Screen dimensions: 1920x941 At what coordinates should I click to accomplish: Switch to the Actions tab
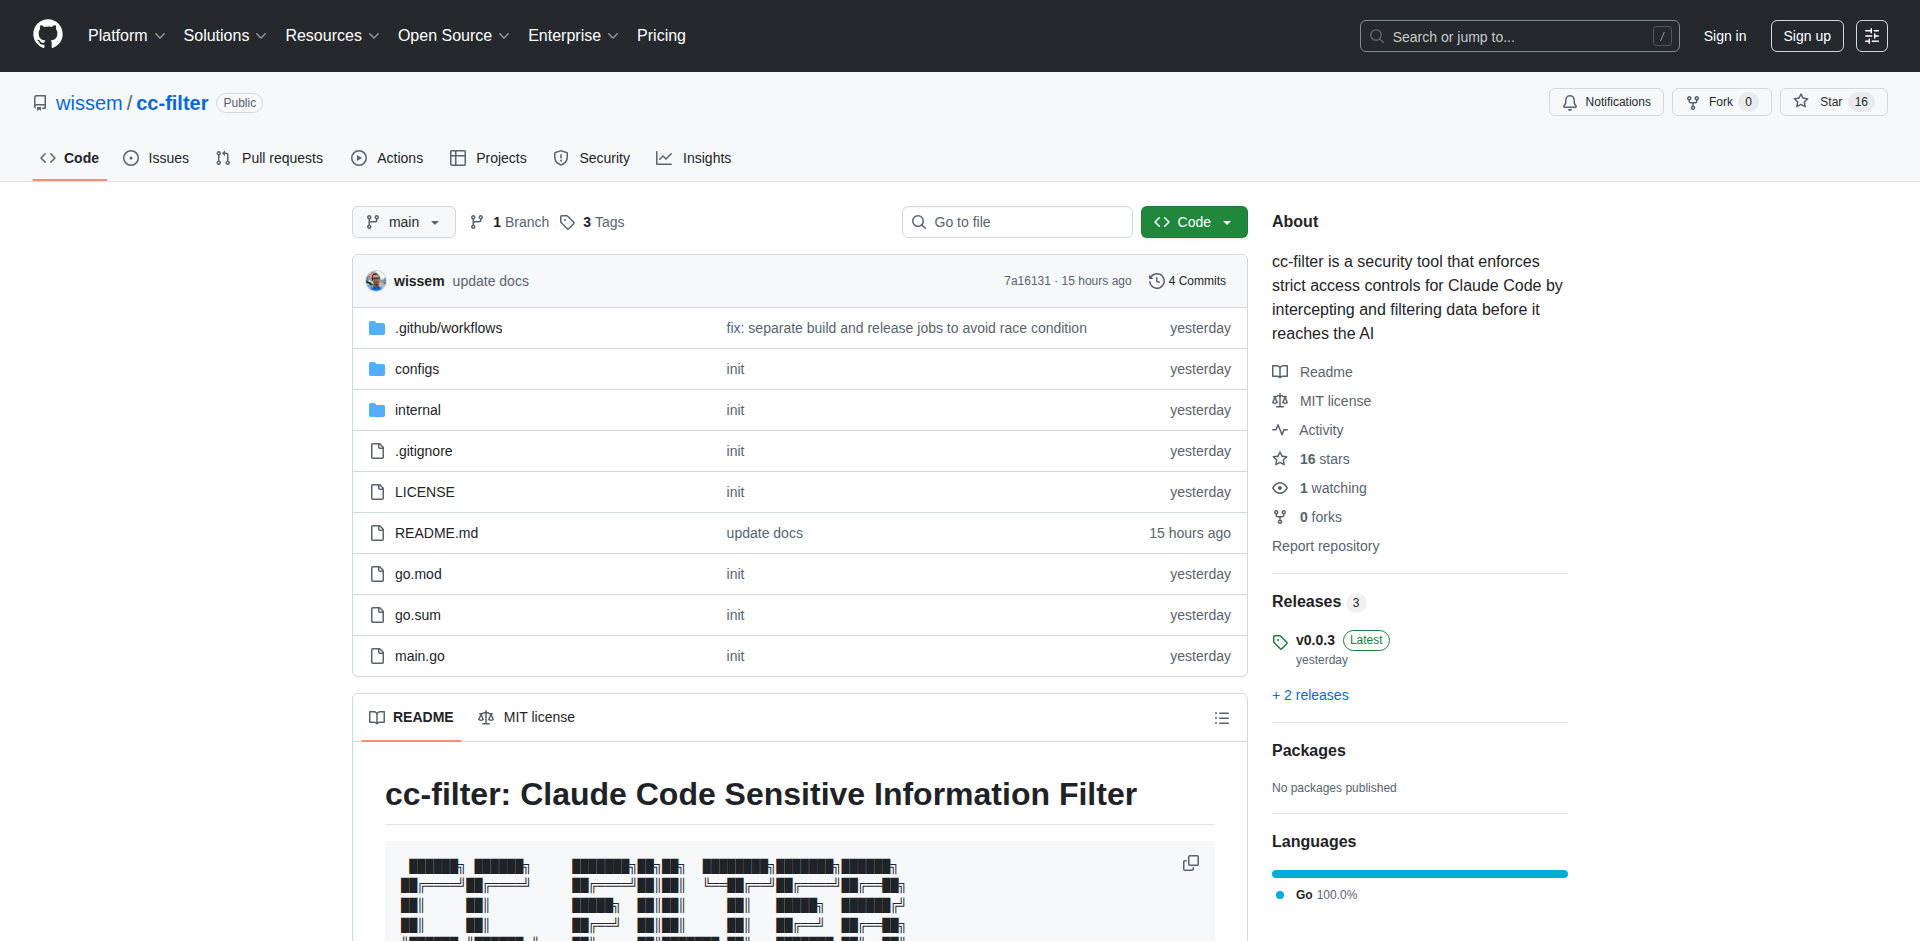[x=388, y=158]
